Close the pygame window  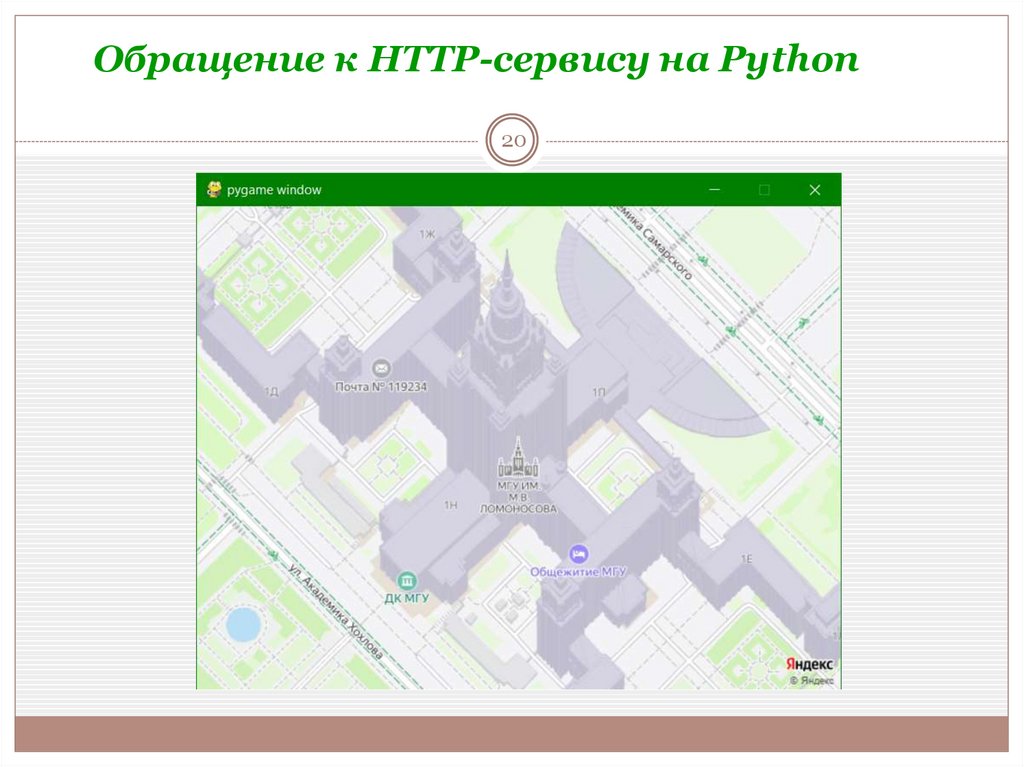click(x=814, y=190)
